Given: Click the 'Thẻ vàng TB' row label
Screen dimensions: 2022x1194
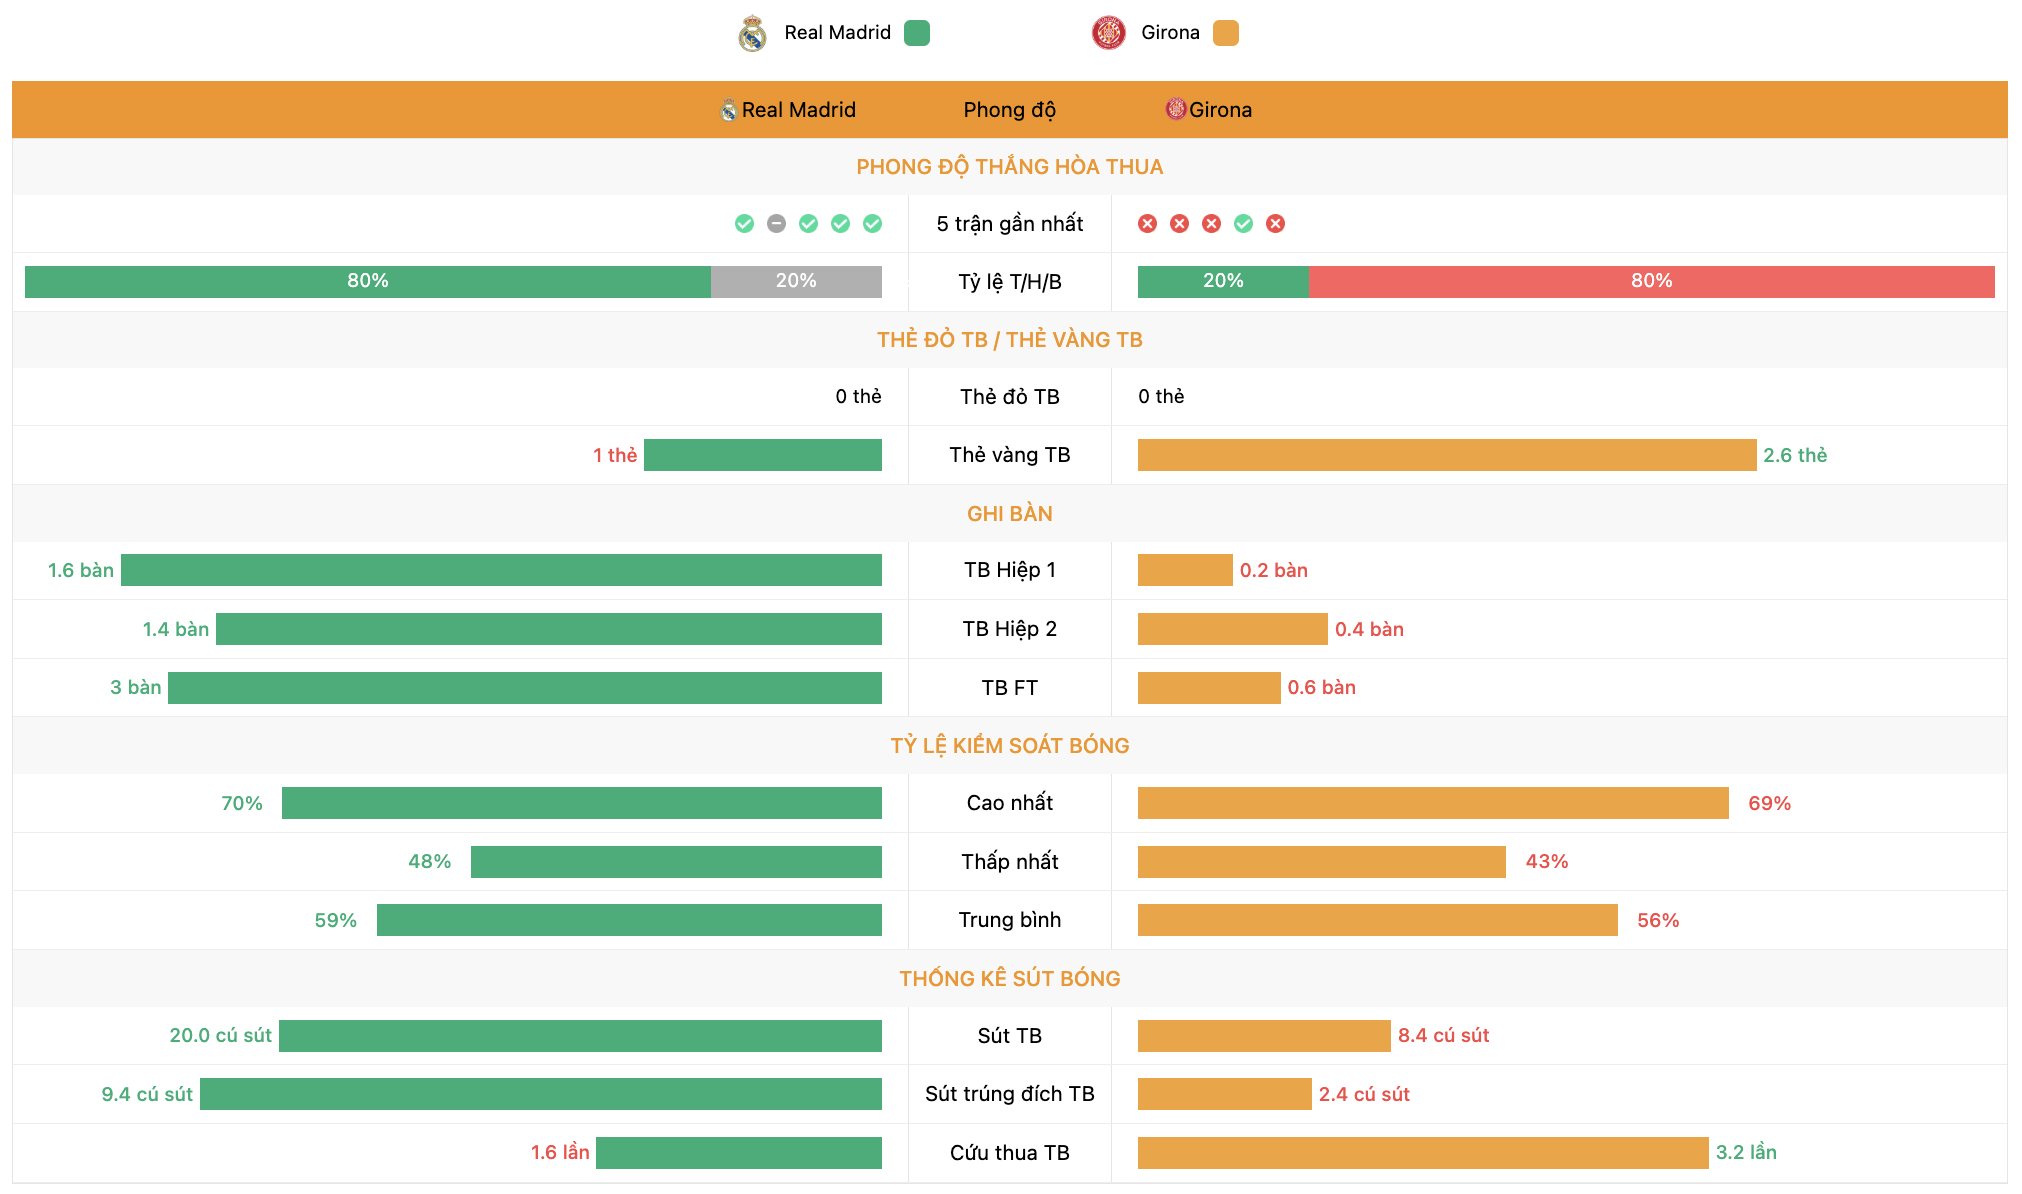Looking at the screenshot, I should 1009,455.
